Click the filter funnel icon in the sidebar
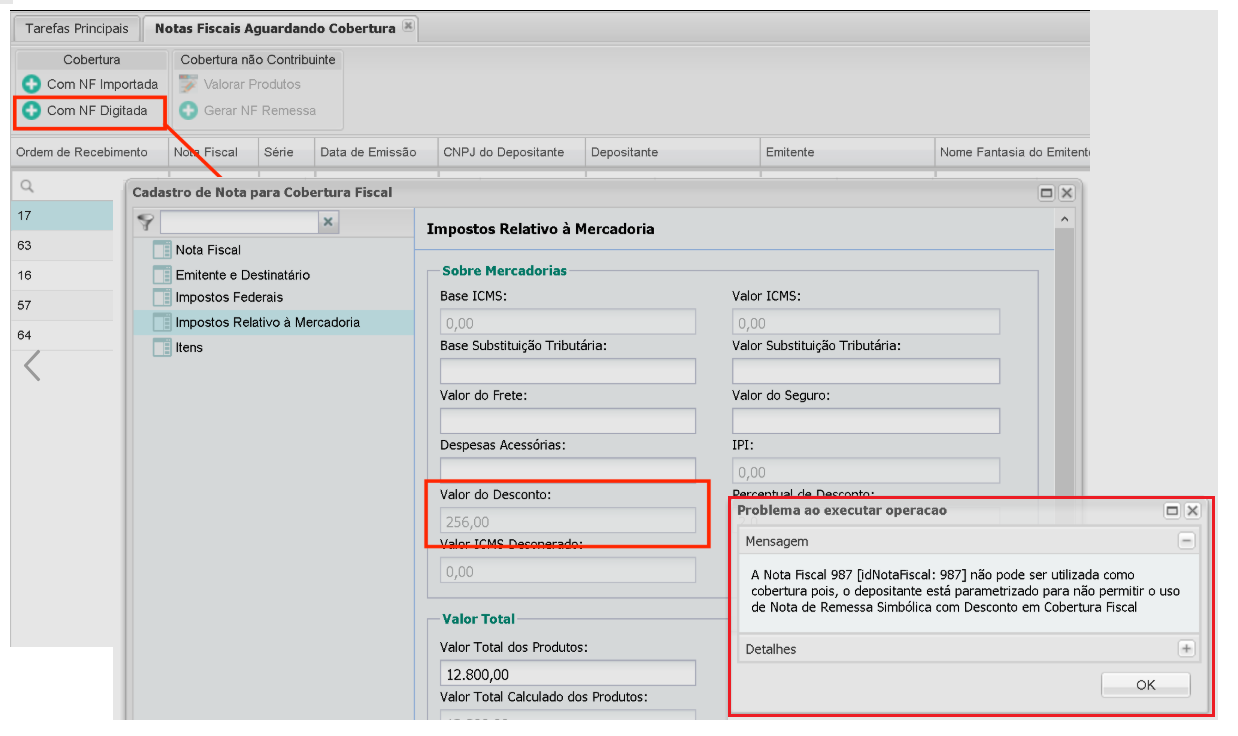The height and width of the screenshot is (736, 1238). click(146, 222)
